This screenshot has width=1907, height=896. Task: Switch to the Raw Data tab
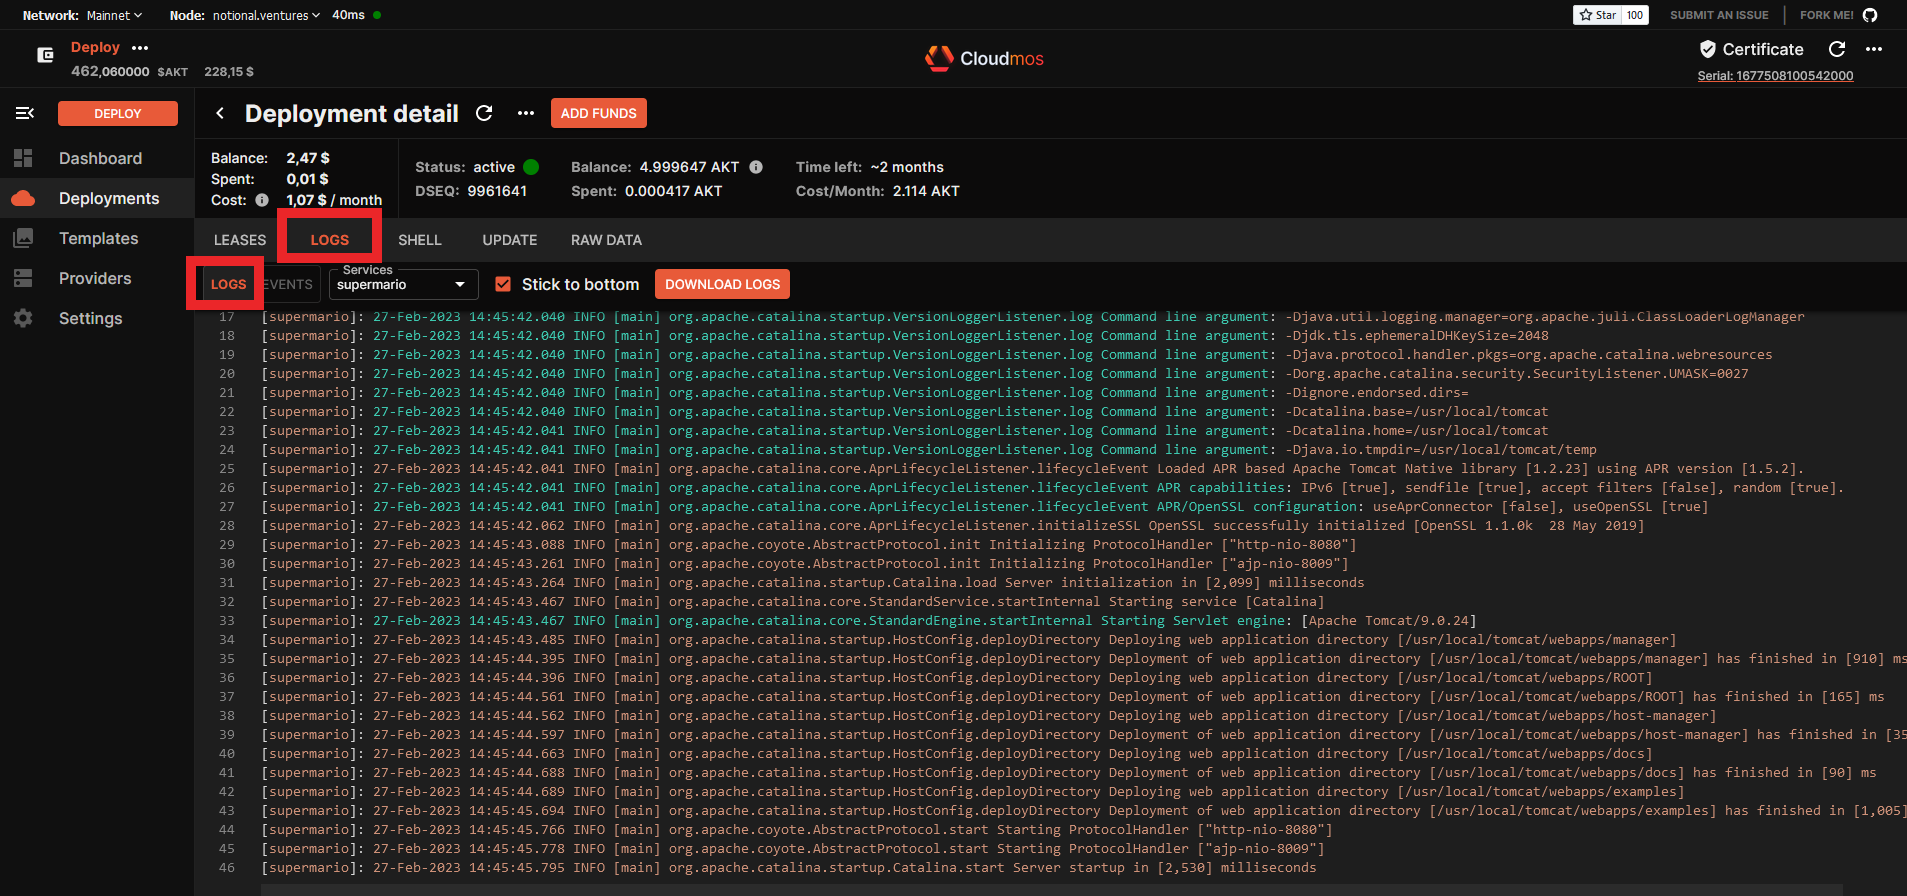pyautogui.click(x=606, y=240)
